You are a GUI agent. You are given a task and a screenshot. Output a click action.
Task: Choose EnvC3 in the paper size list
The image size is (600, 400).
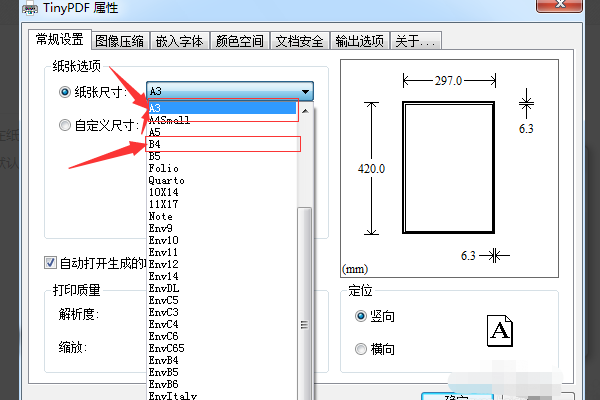coord(222,312)
